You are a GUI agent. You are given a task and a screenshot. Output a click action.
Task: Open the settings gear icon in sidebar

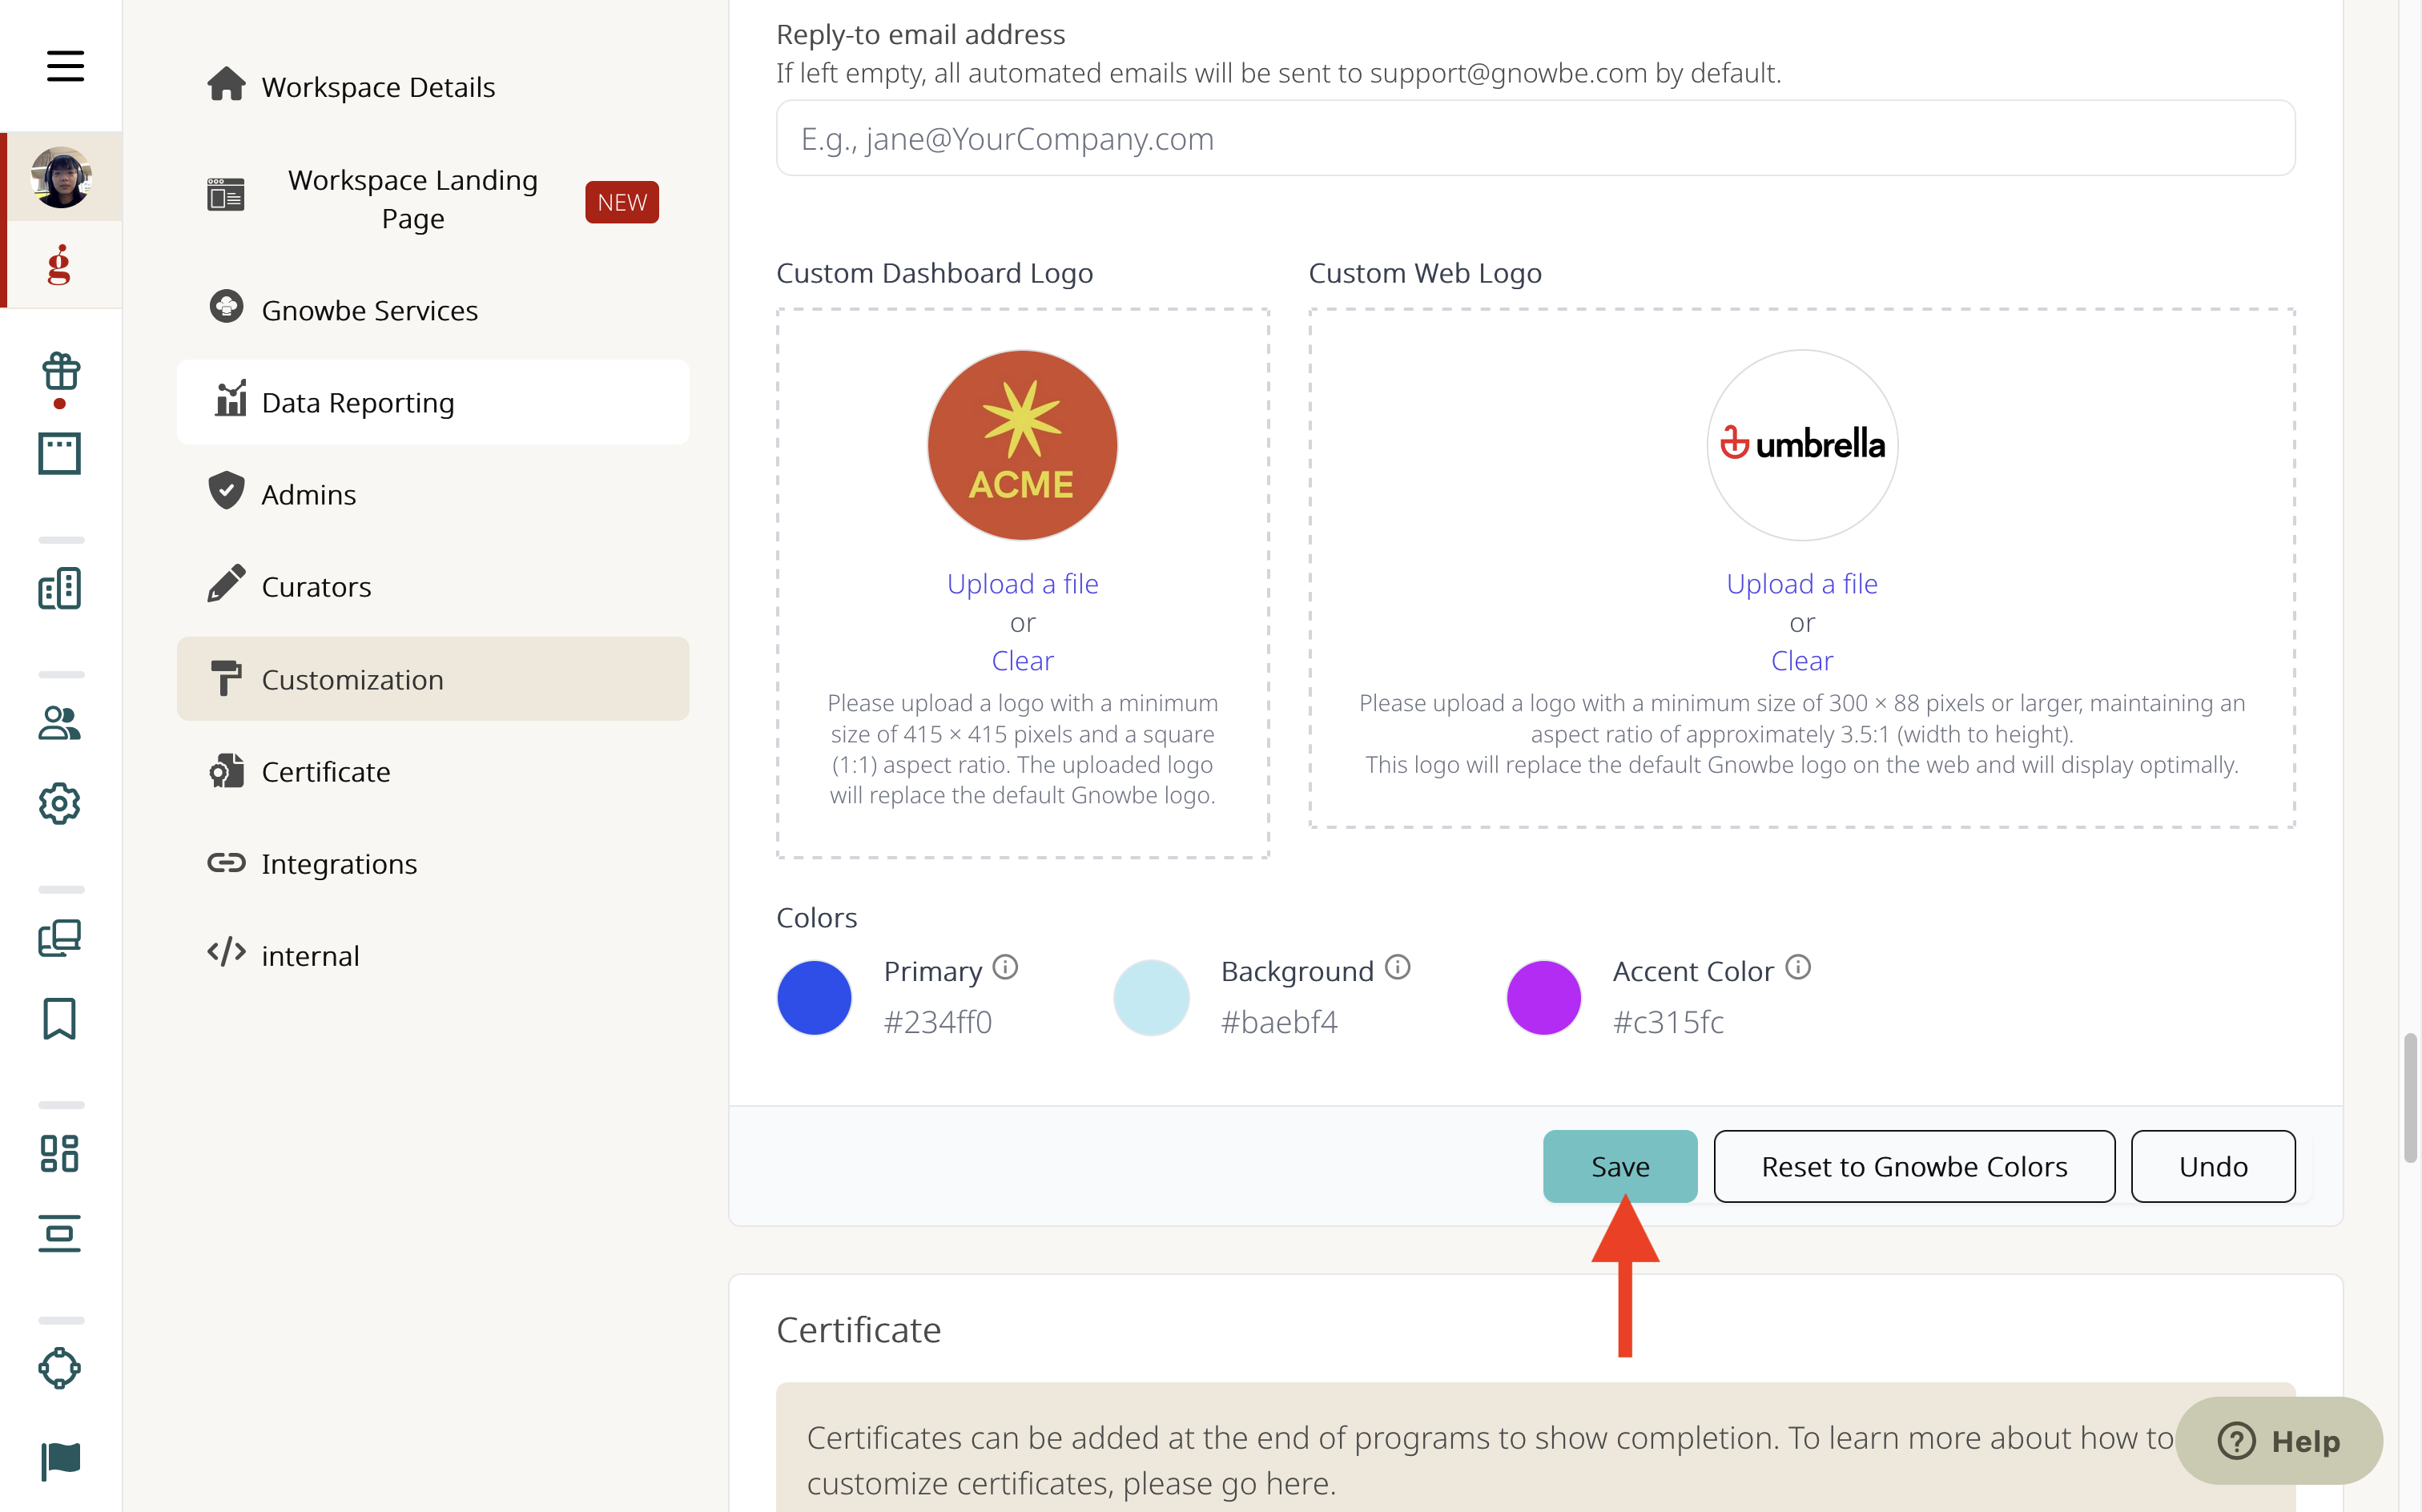(60, 803)
